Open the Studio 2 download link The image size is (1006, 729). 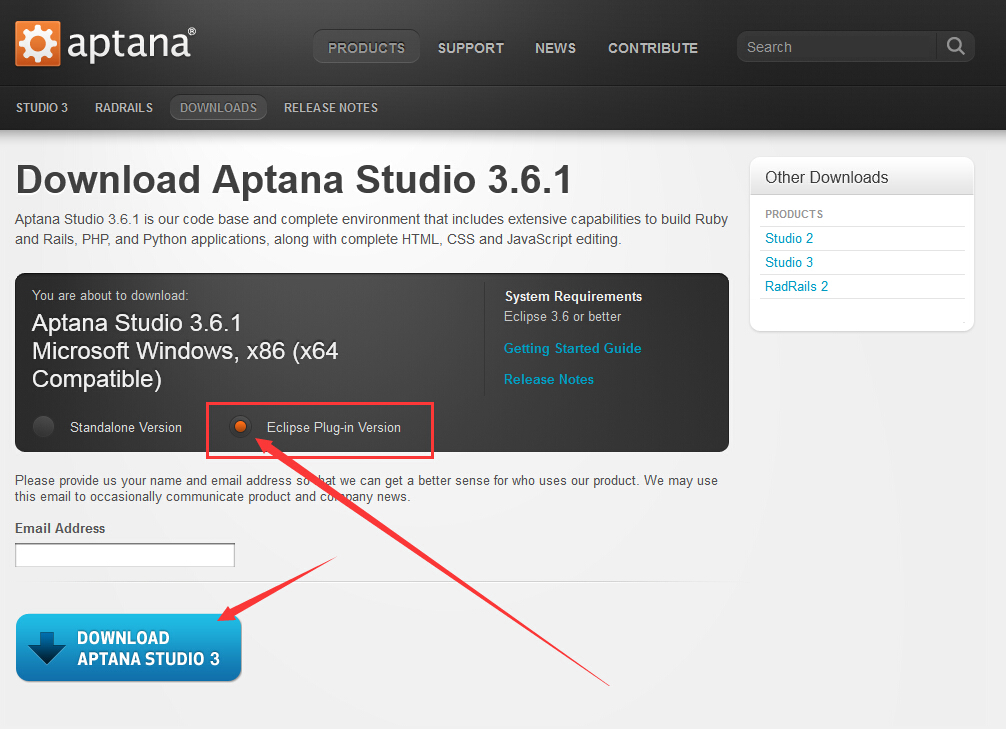coord(789,238)
